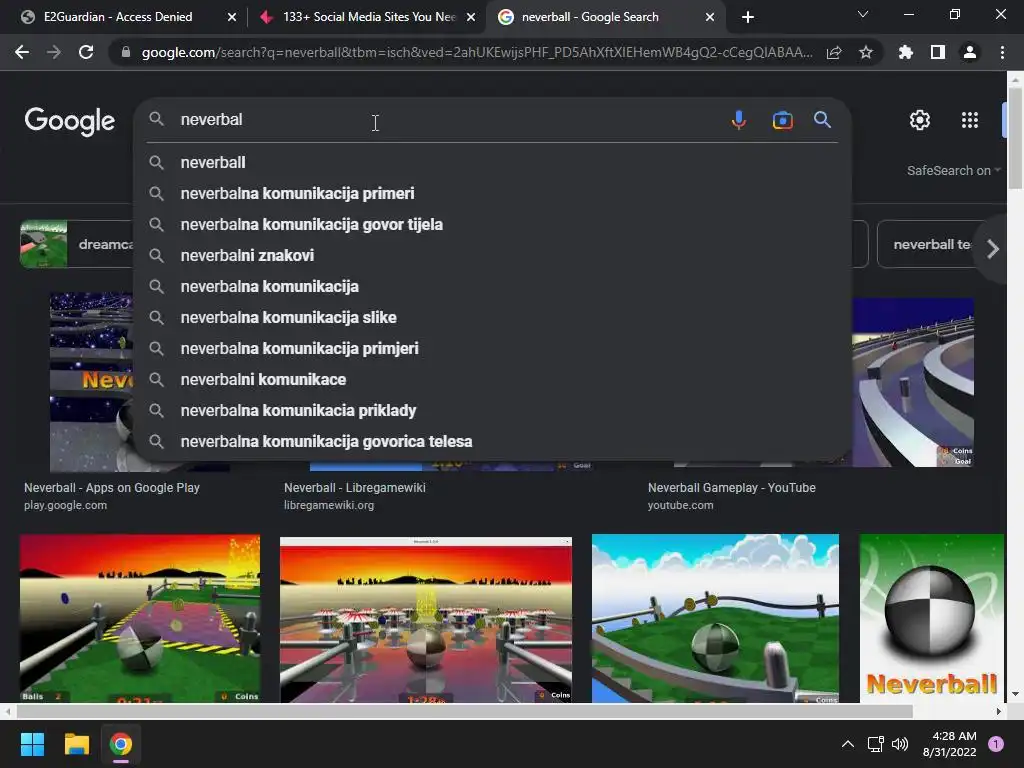The image size is (1024, 768).
Task: Bookmark this tab with star icon
Action: 866,52
